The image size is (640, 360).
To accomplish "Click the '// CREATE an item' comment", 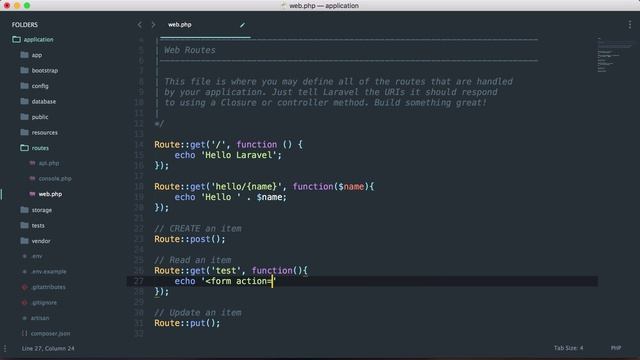I will coord(198,229).
